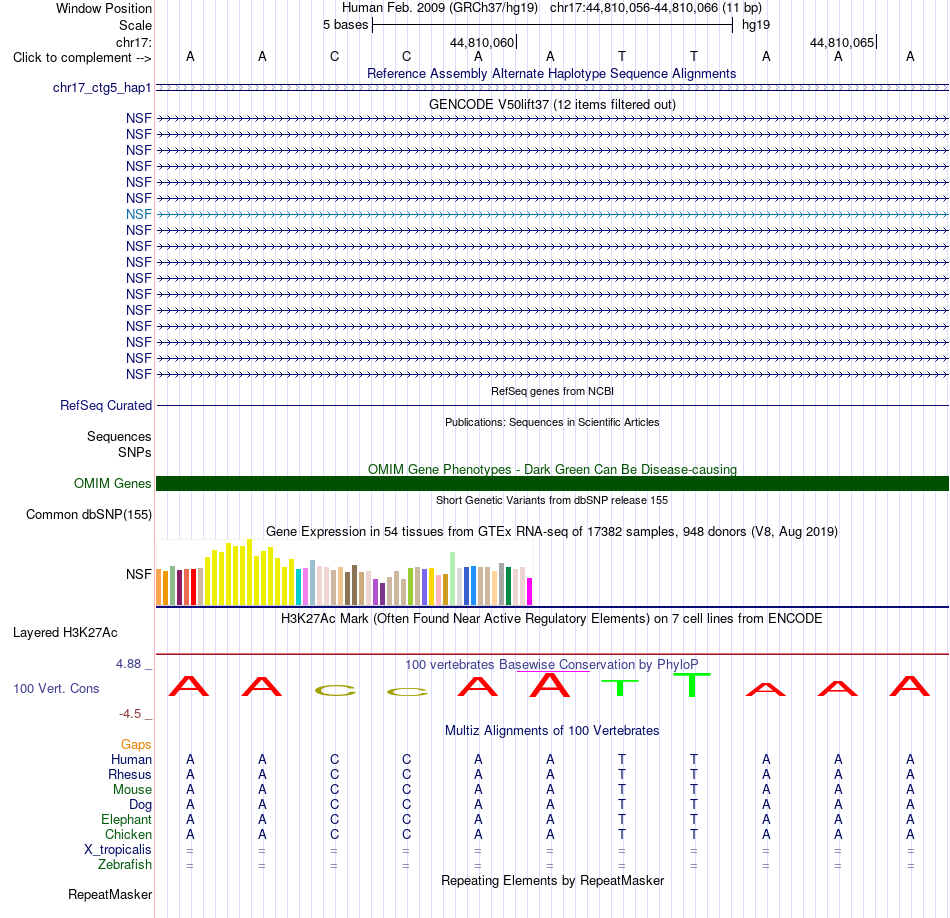Click 'Multiz Alignments of 100 Vertebrates' title

click(552, 731)
